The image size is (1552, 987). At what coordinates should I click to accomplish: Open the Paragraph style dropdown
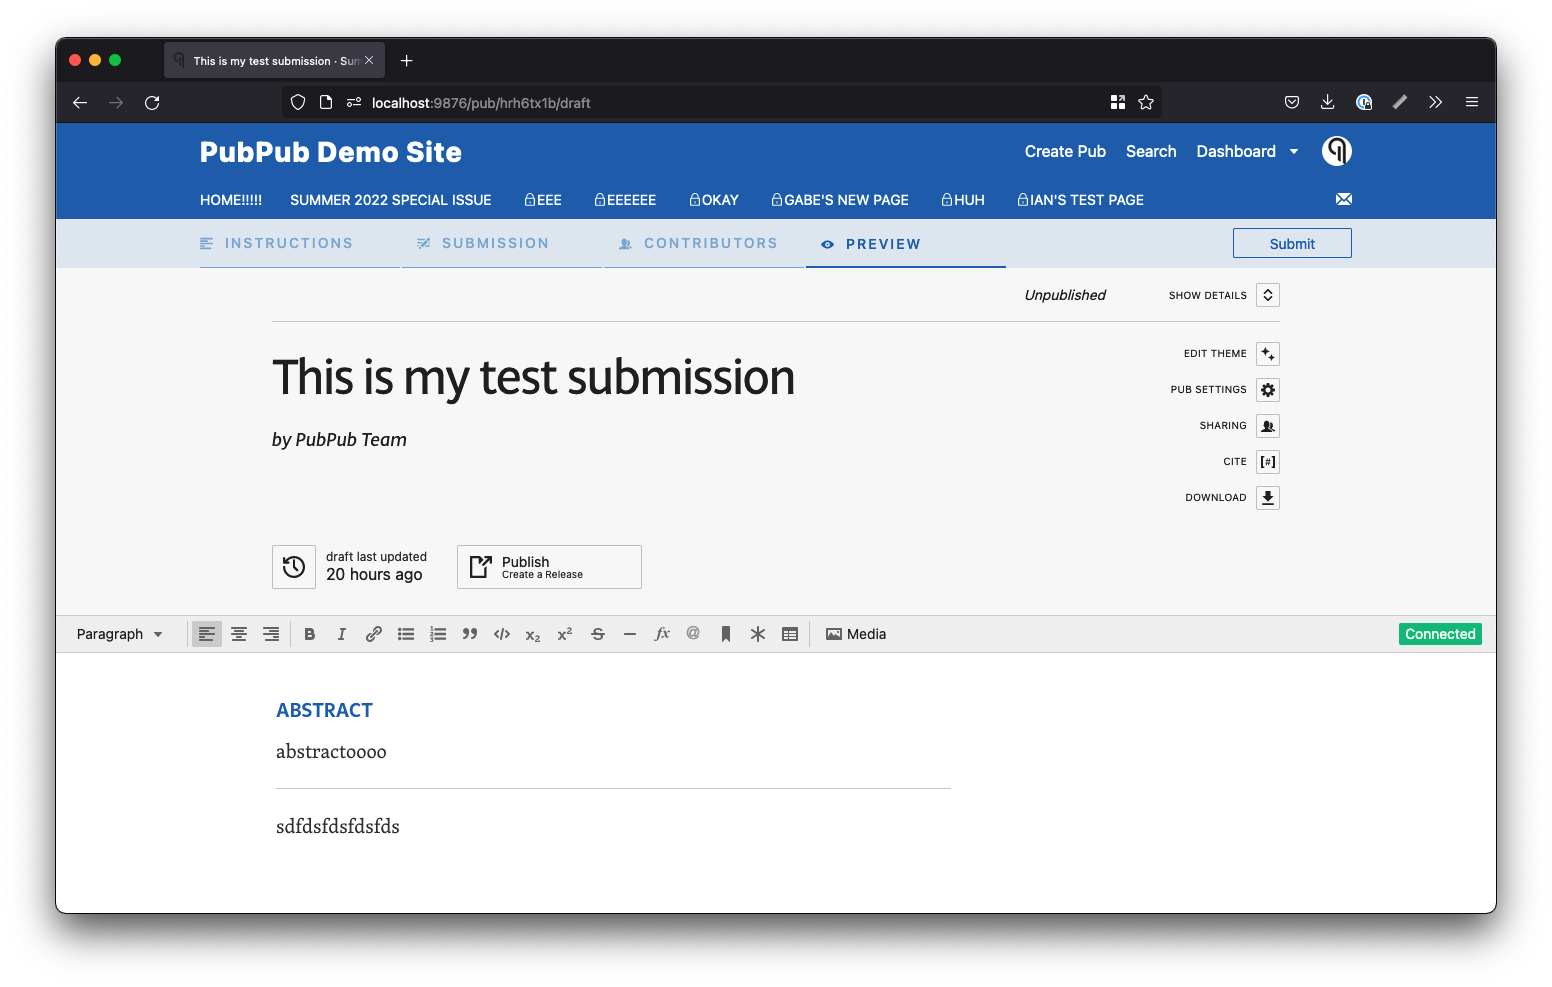point(118,633)
